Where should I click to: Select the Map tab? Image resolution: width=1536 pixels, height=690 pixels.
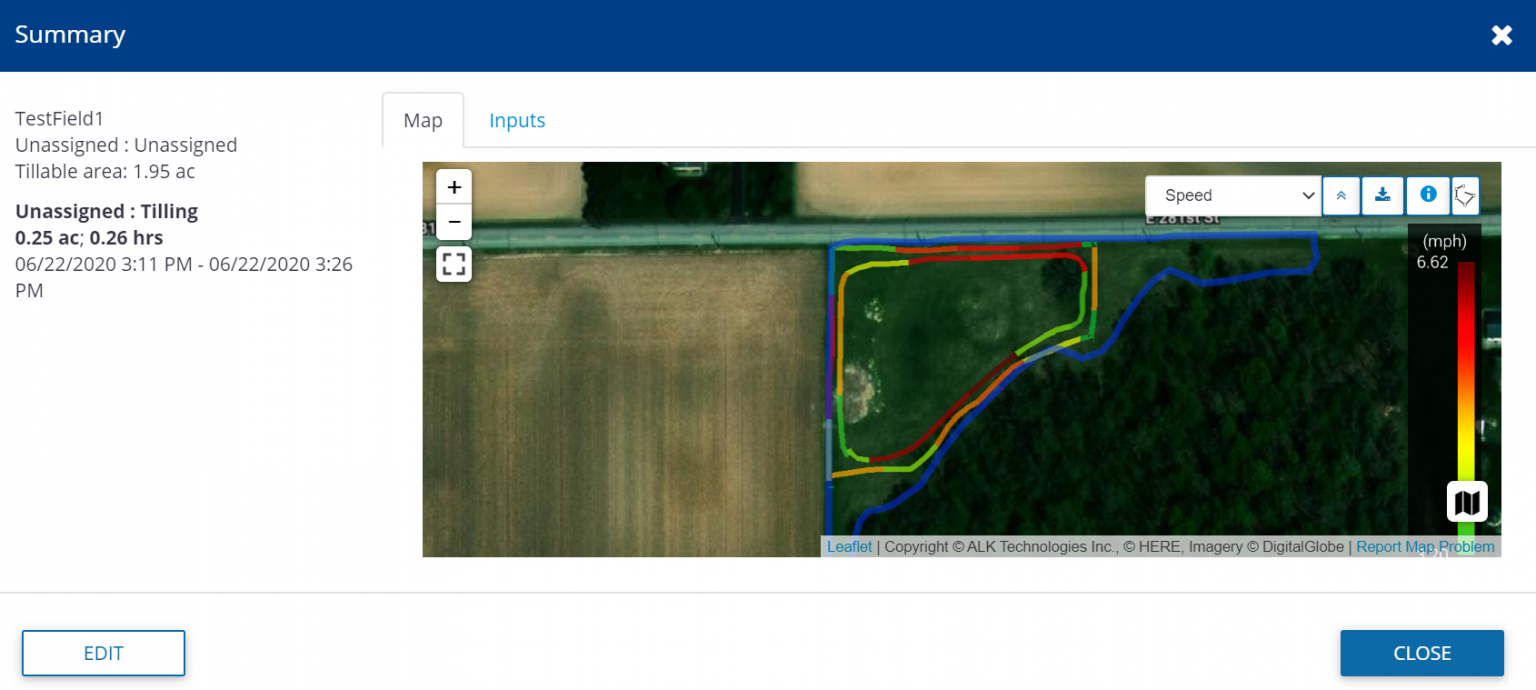(422, 120)
